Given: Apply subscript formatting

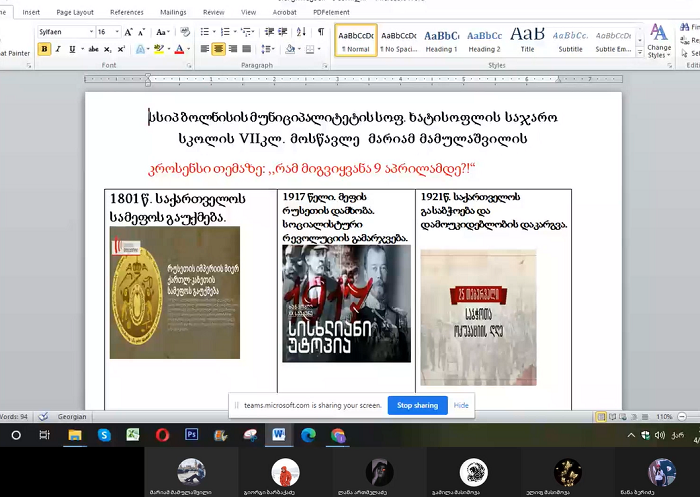Looking at the screenshot, I should 108,49.
